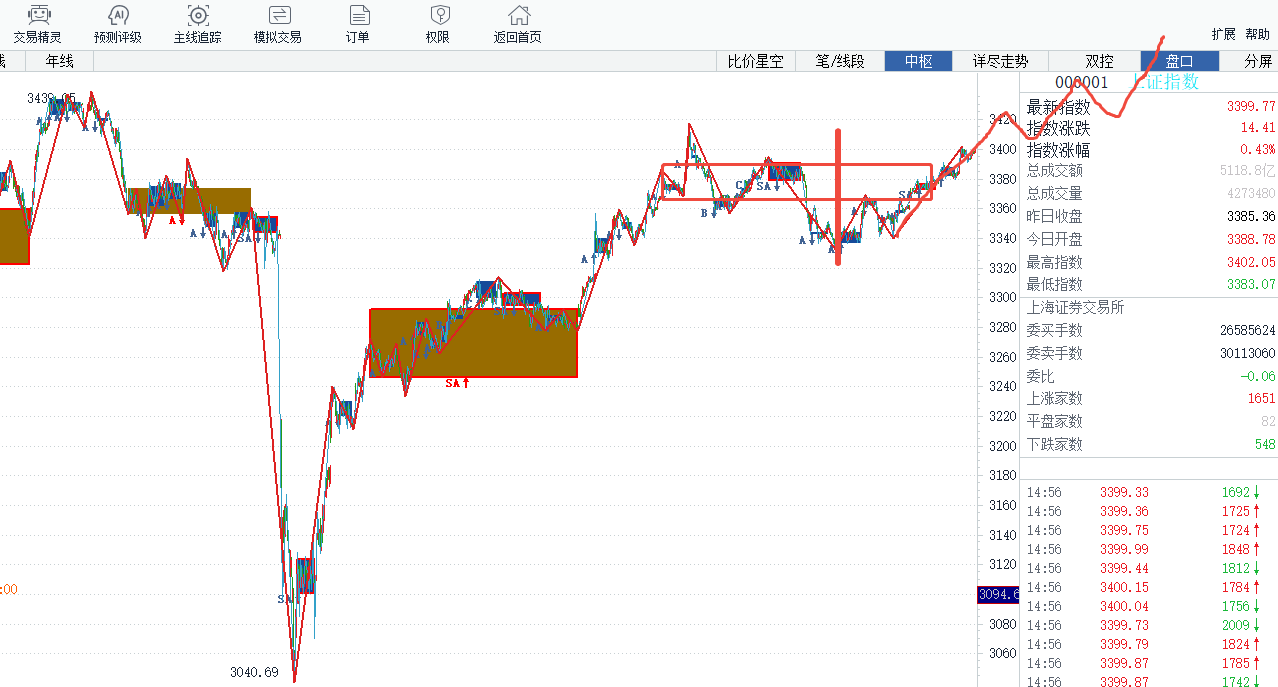1278x687 pixels.
Task: Click the 000001 stock code field
Action: click(1082, 83)
